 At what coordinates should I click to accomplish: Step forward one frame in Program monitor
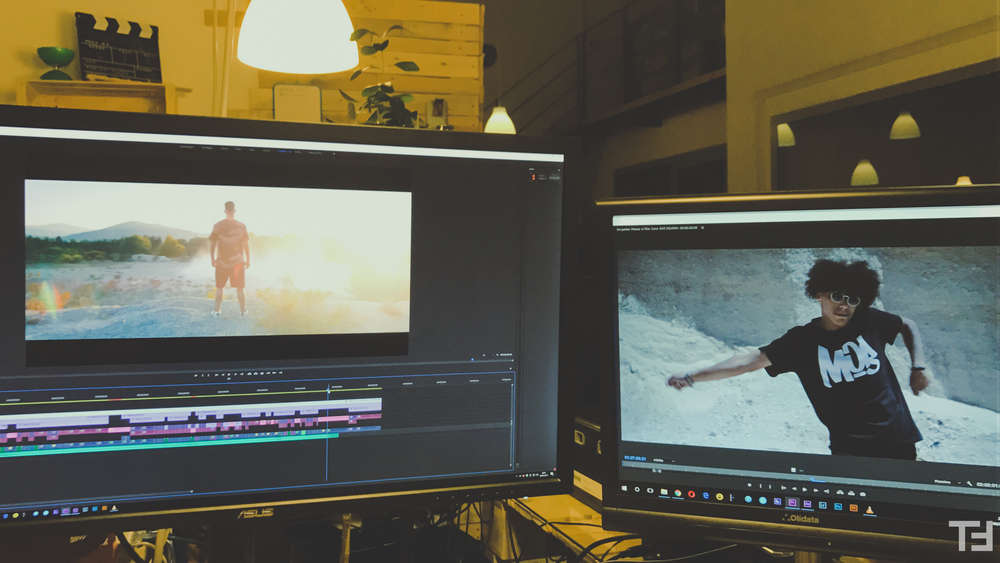click(816, 490)
